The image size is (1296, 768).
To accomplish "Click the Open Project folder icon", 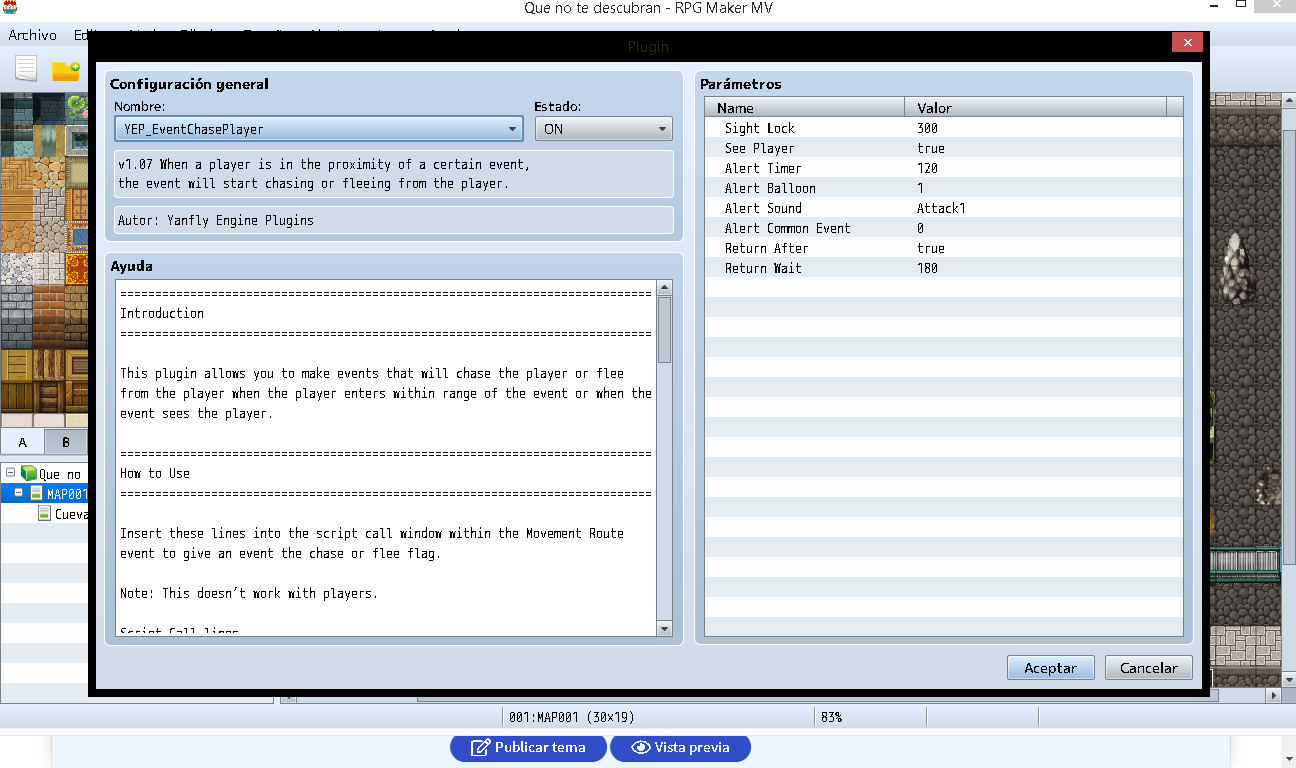I will click(66, 70).
